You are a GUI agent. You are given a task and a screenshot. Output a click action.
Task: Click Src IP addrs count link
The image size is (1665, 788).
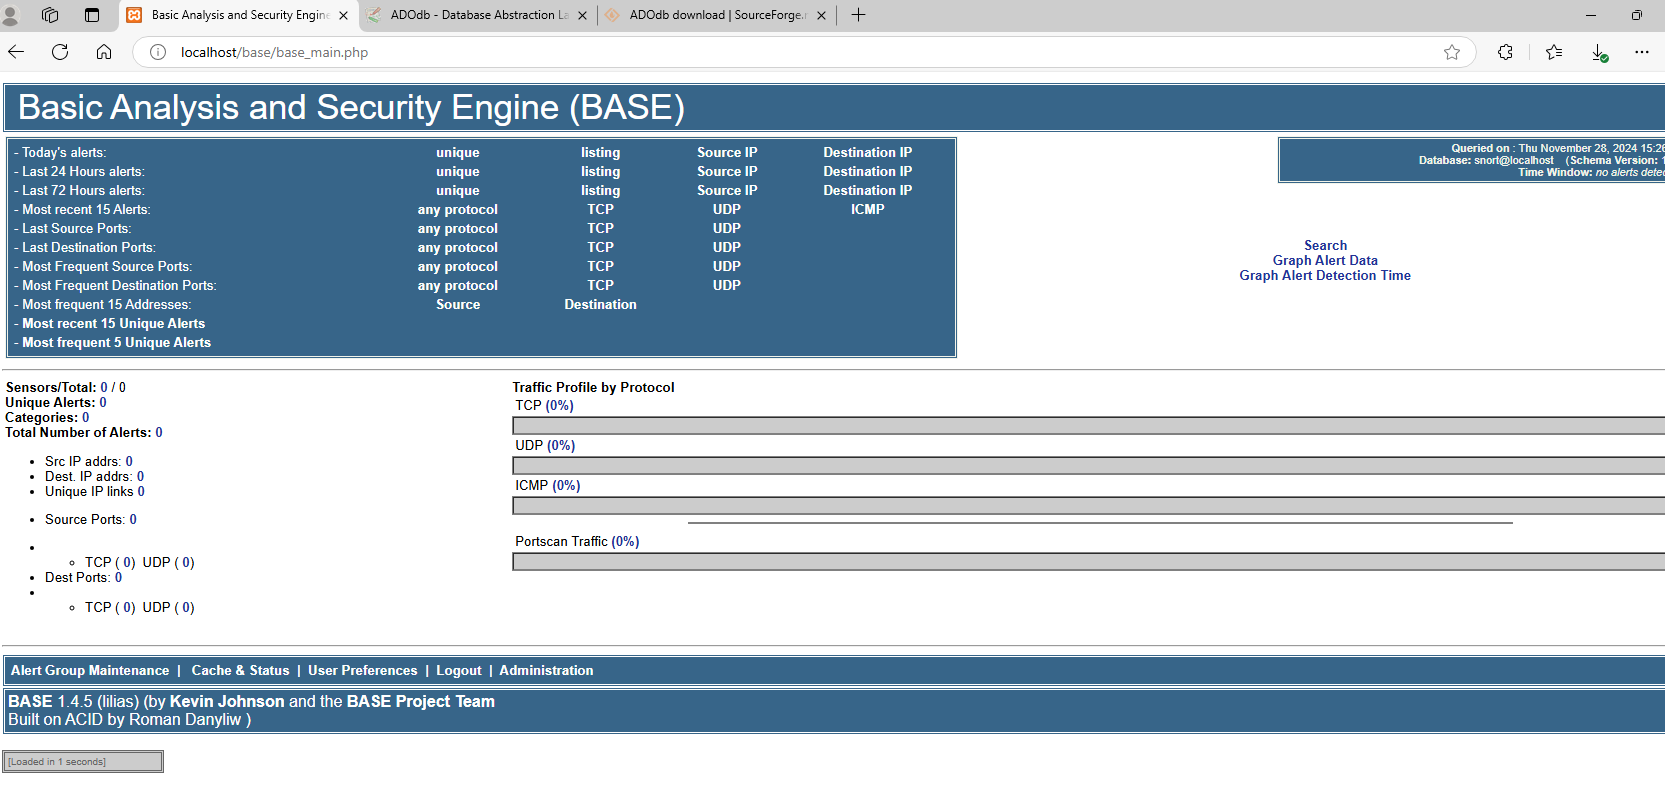[129, 461]
